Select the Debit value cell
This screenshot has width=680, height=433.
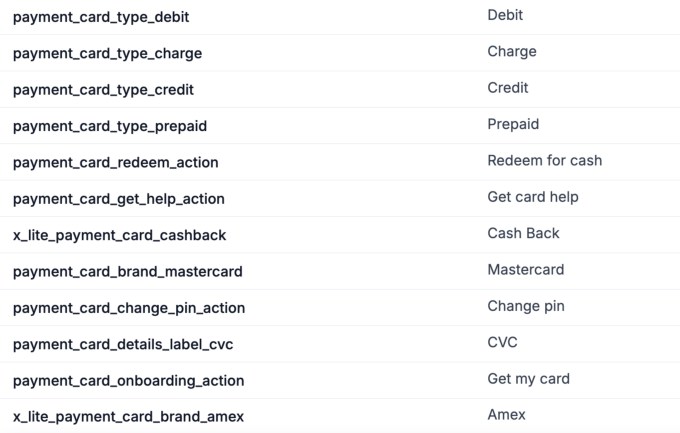pos(505,15)
